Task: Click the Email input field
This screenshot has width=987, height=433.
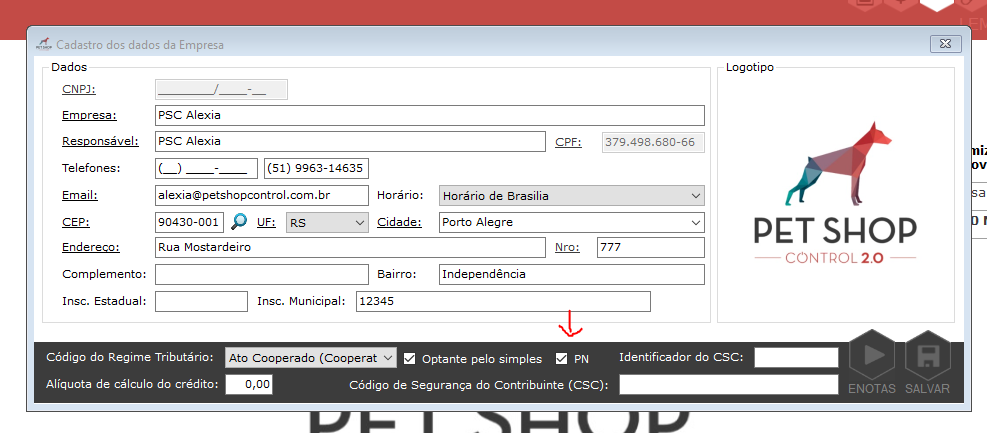Action: point(262,196)
